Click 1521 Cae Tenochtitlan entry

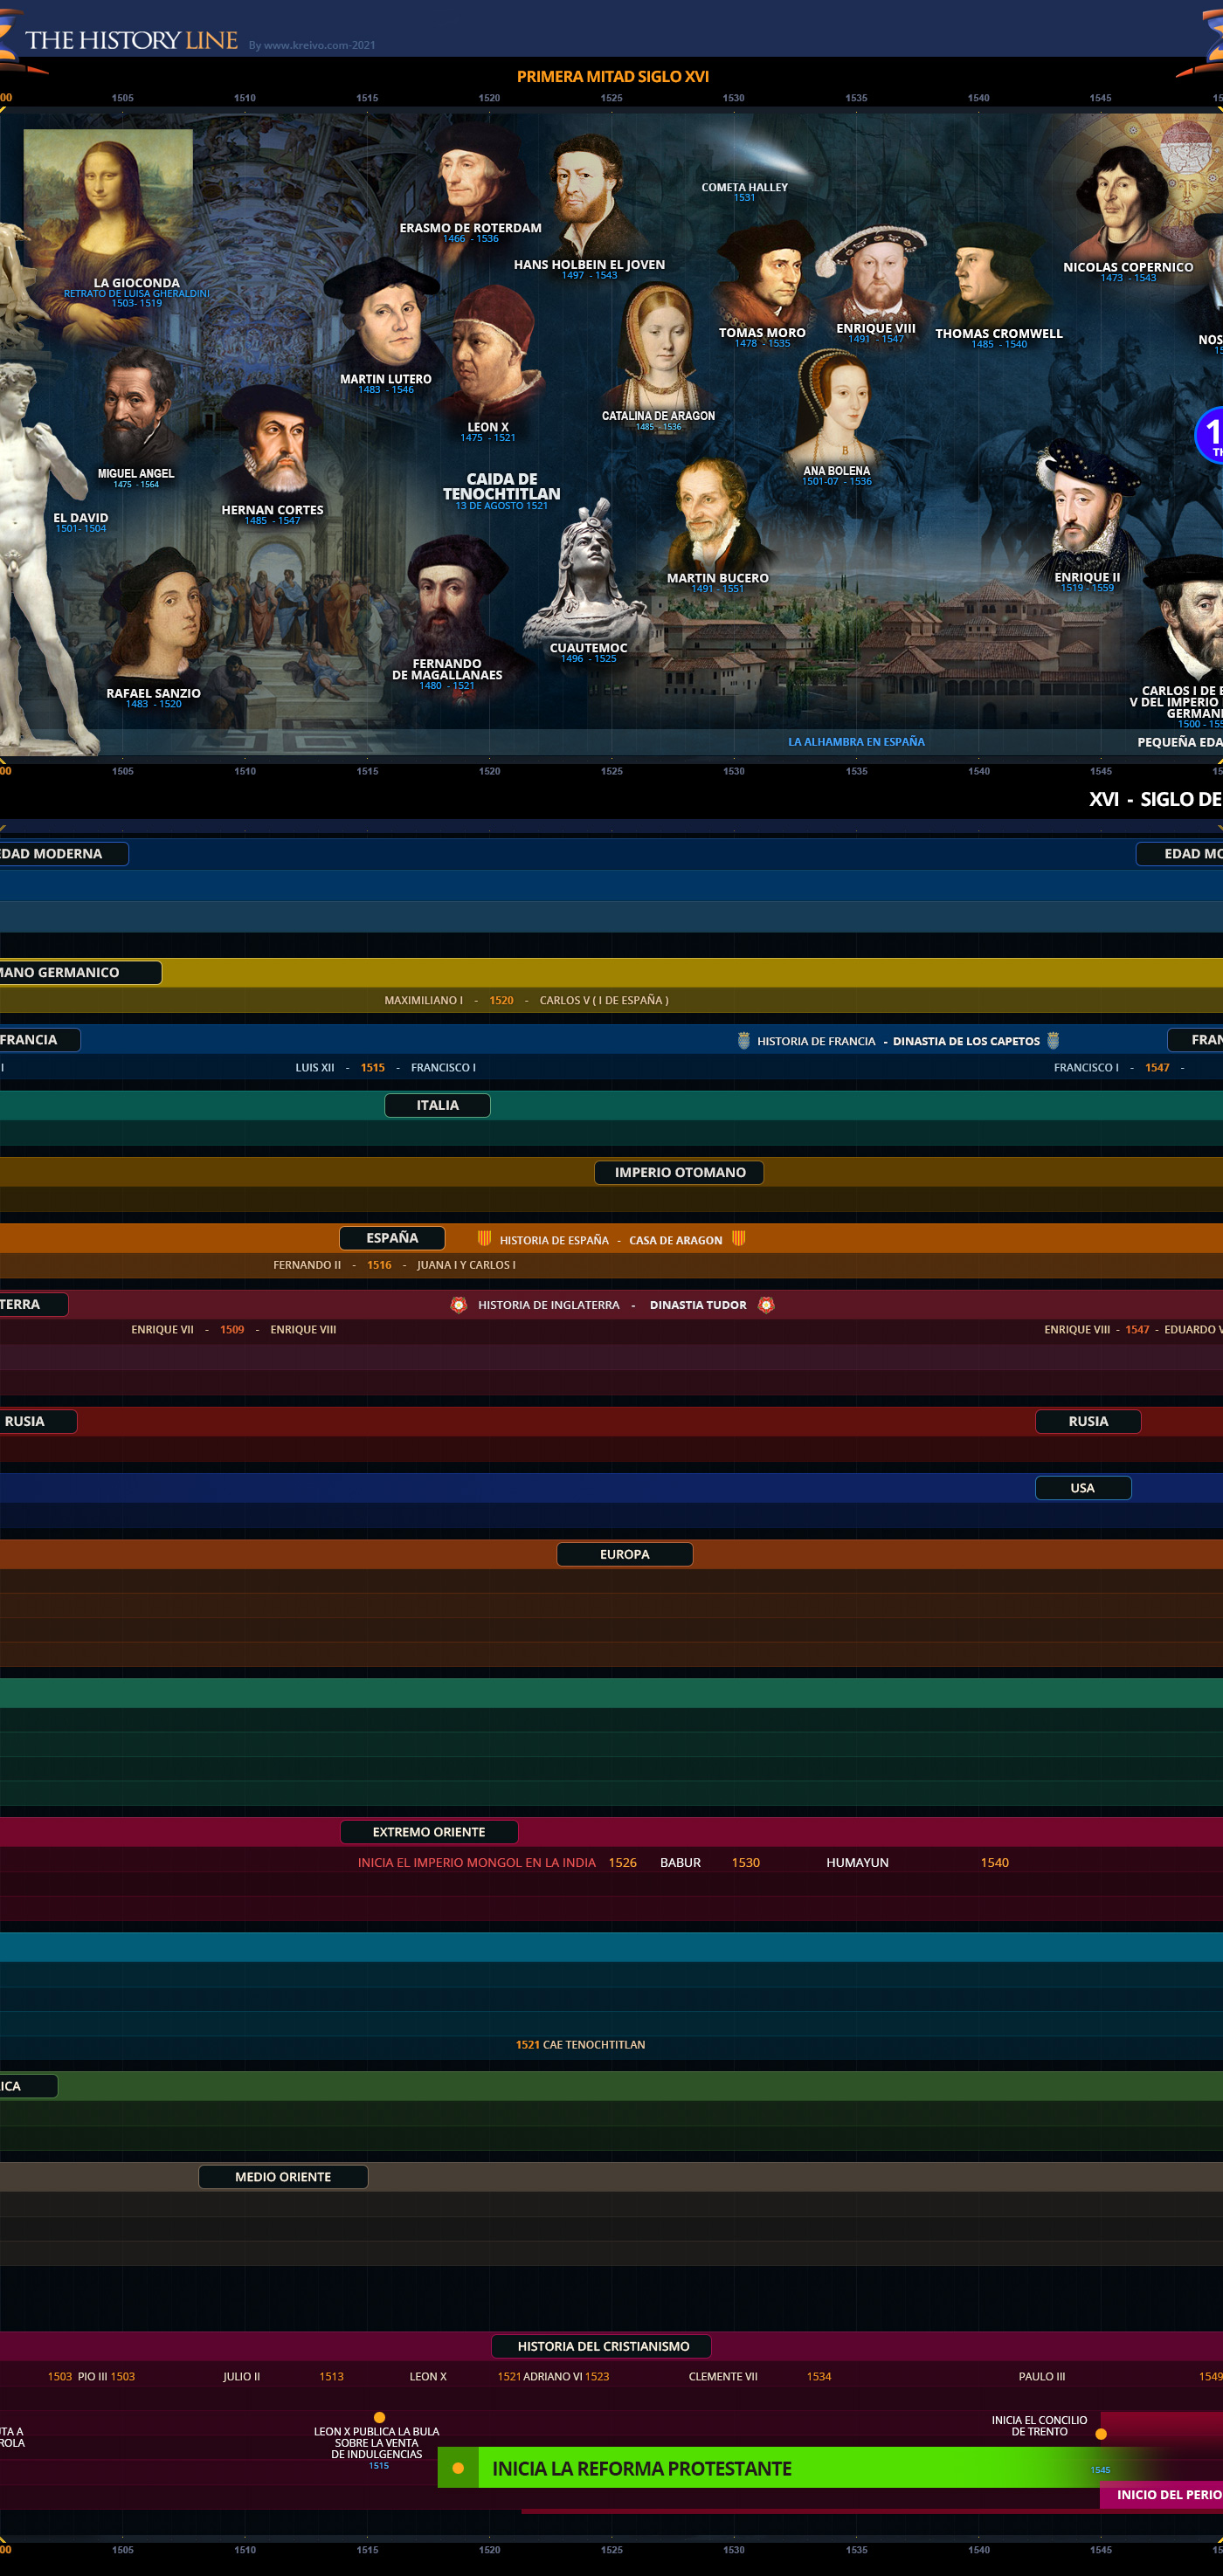pos(580,2045)
